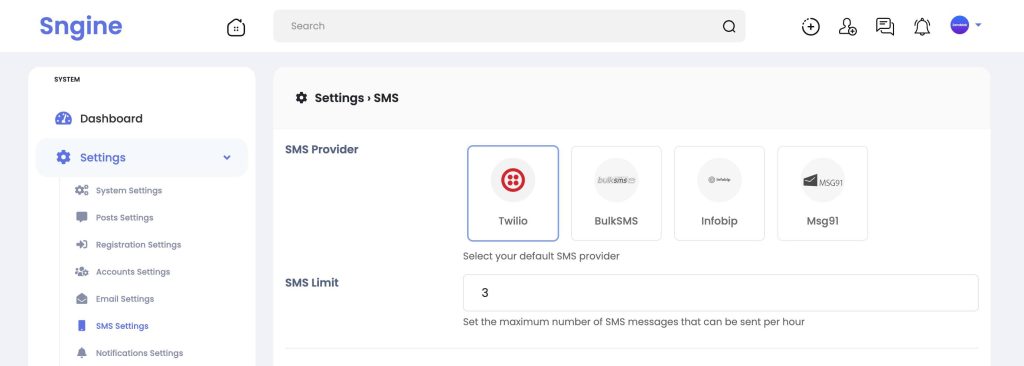1024x366 pixels.
Task: Select Twilio as SMS provider
Action: 513,193
